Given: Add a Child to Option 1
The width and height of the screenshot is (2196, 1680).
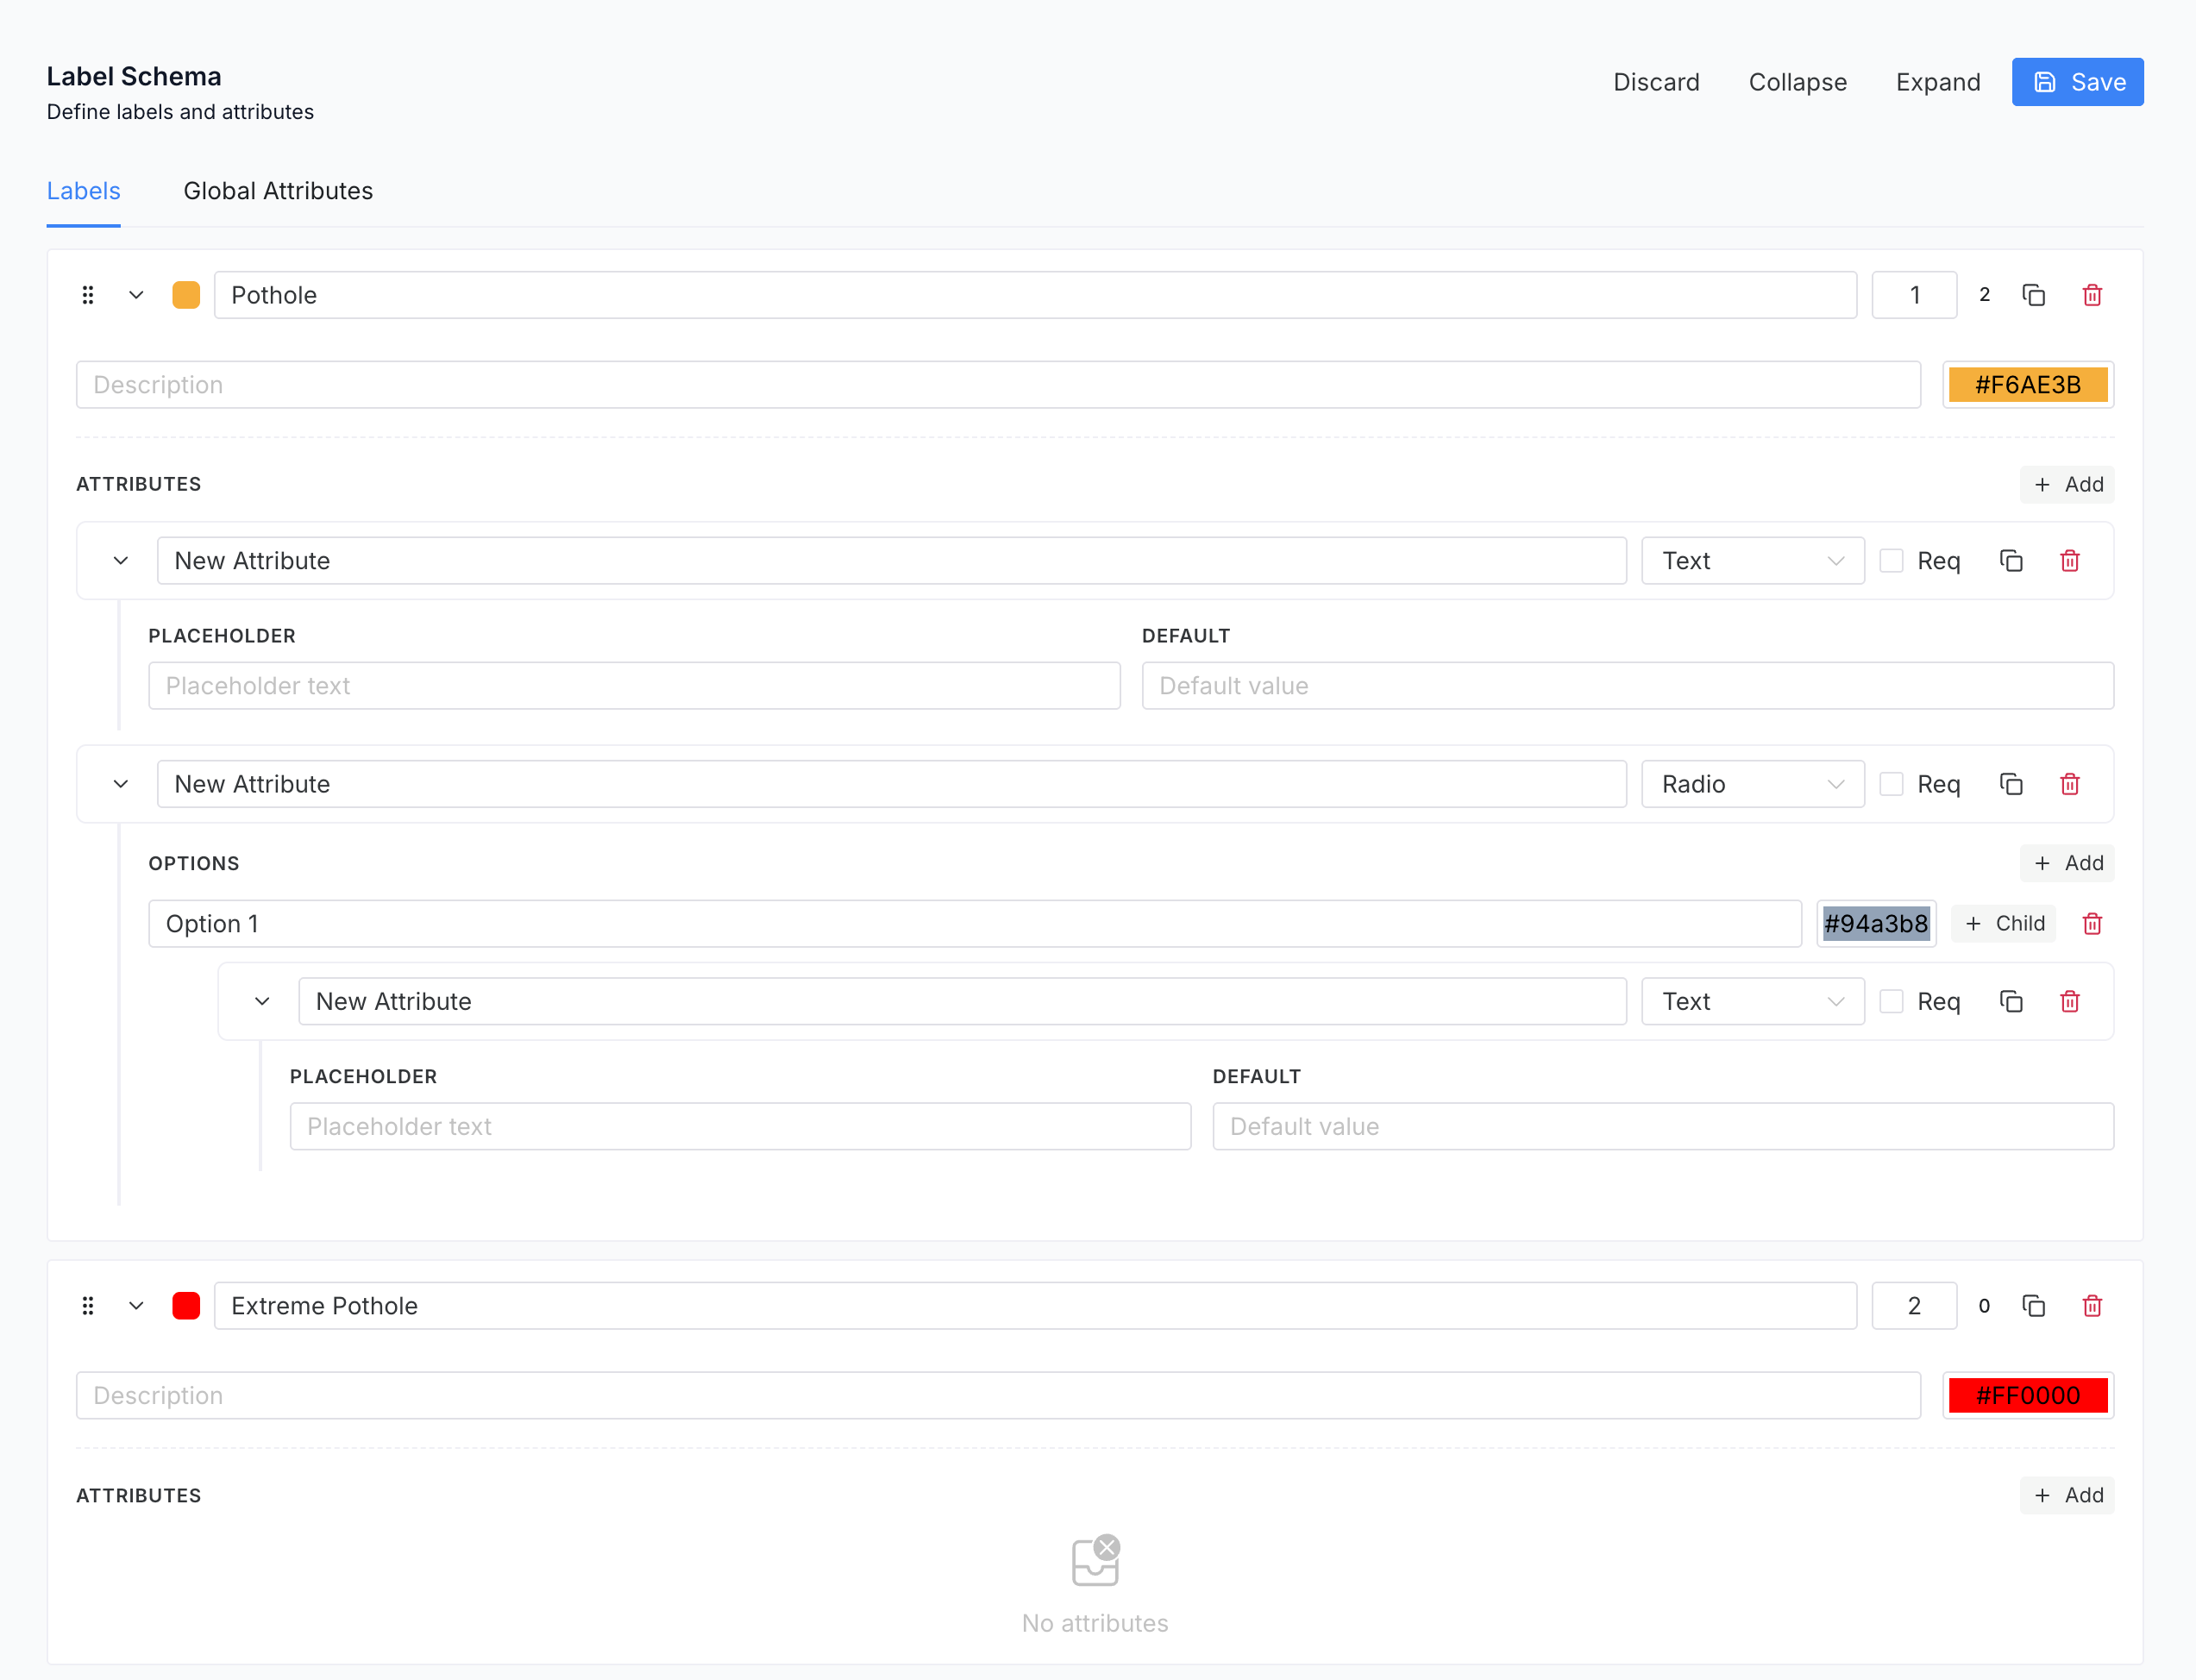Looking at the screenshot, I should click(2004, 924).
